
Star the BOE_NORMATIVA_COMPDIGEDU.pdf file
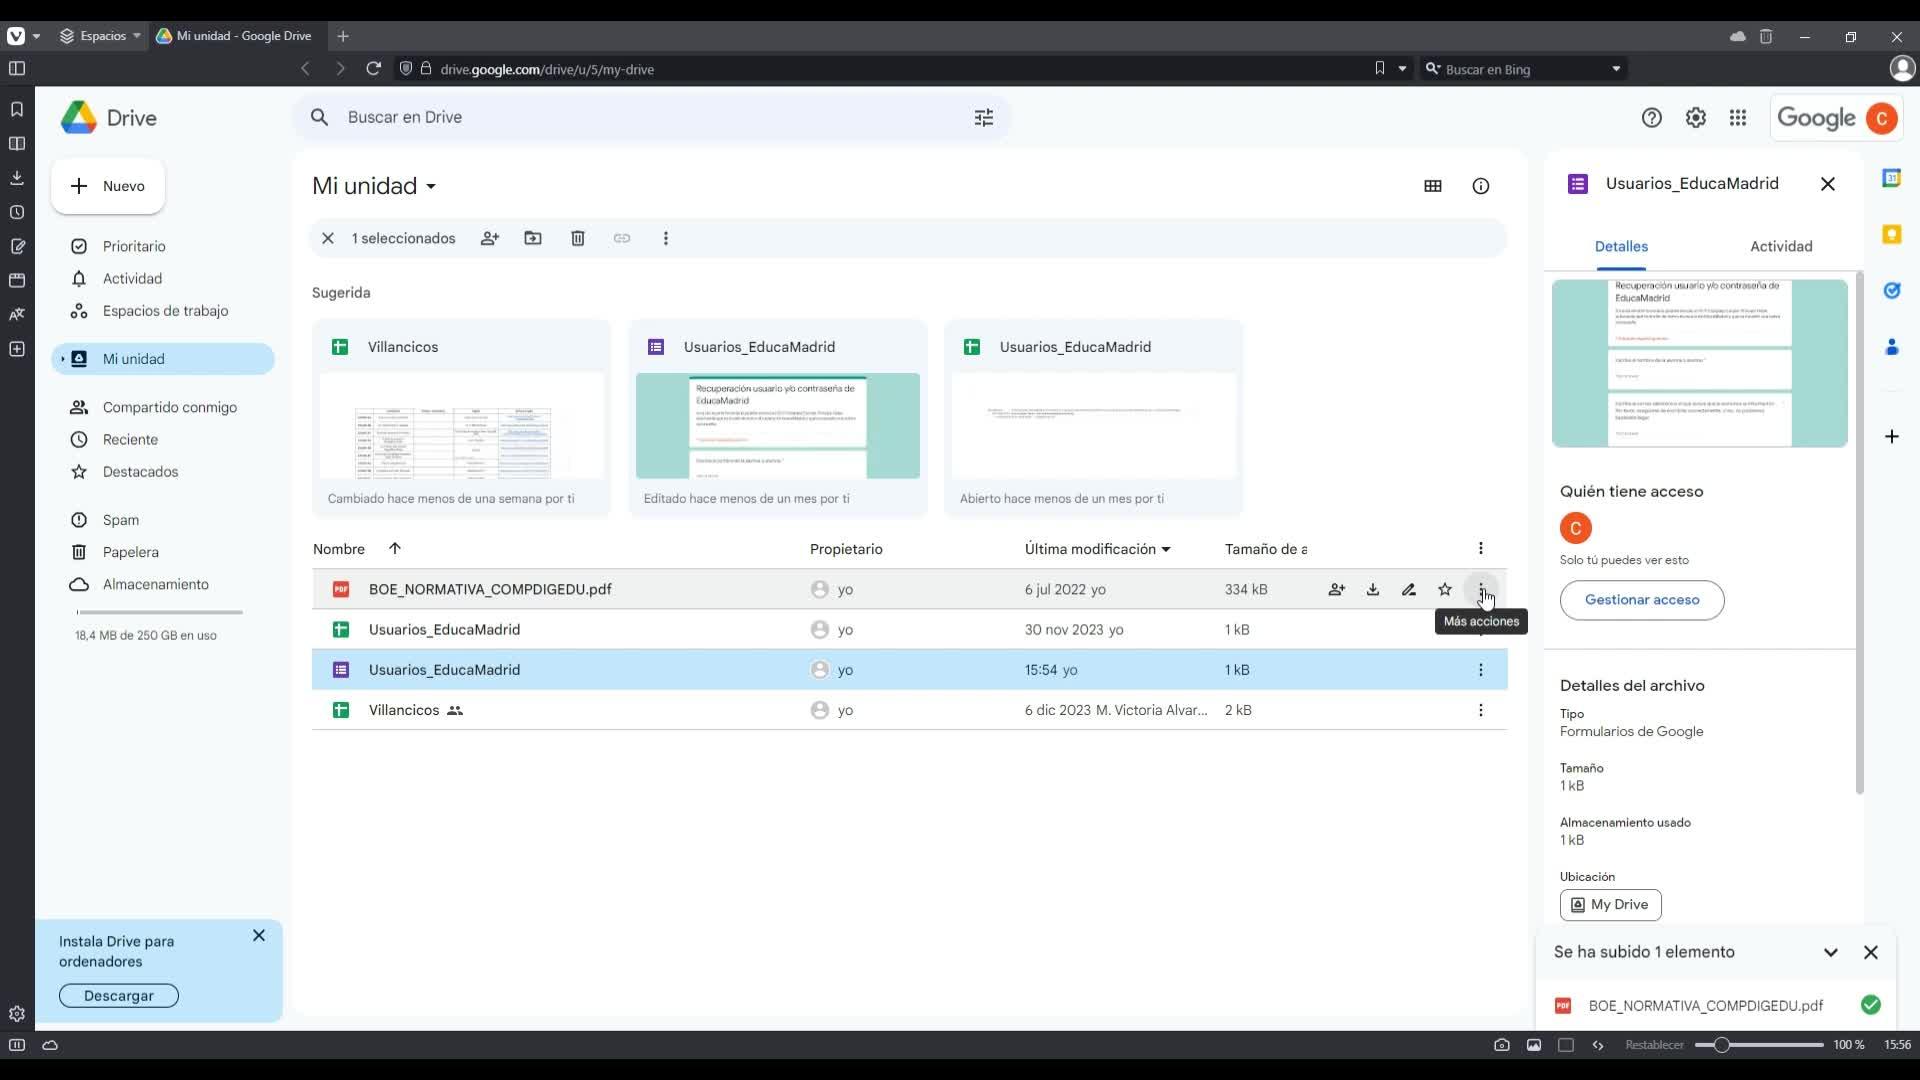click(x=1445, y=590)
